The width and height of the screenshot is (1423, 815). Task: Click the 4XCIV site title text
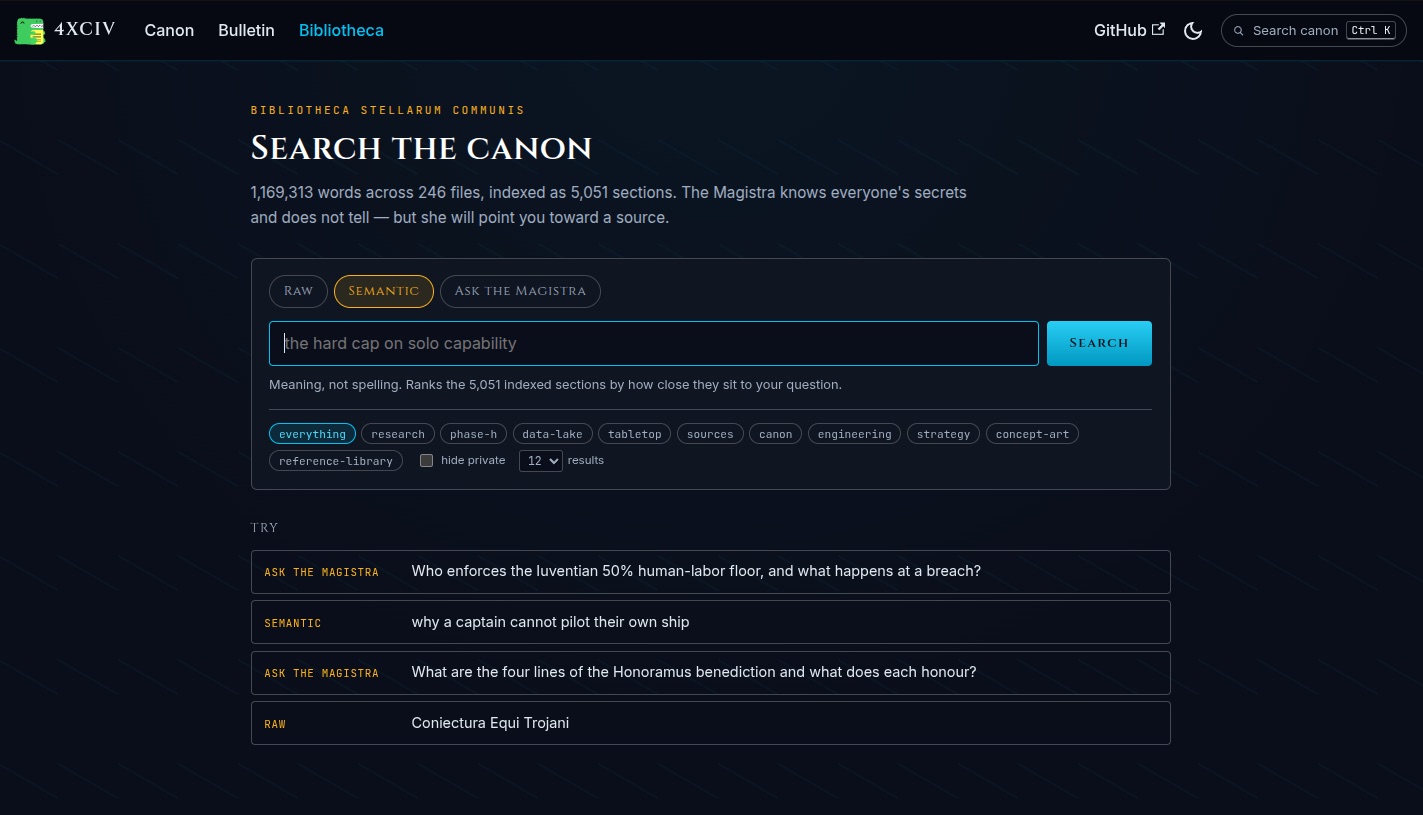click(x=85, y=29)
